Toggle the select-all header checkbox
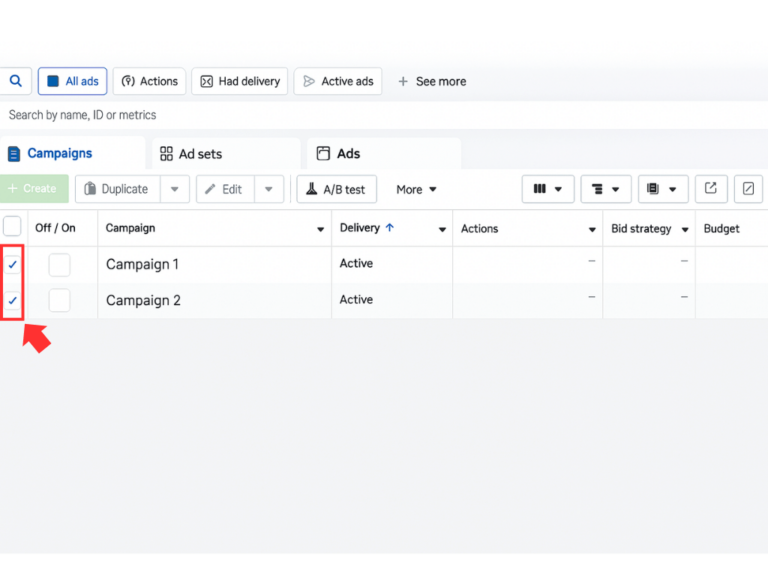 pyautogui.click(x=12, y=227)
